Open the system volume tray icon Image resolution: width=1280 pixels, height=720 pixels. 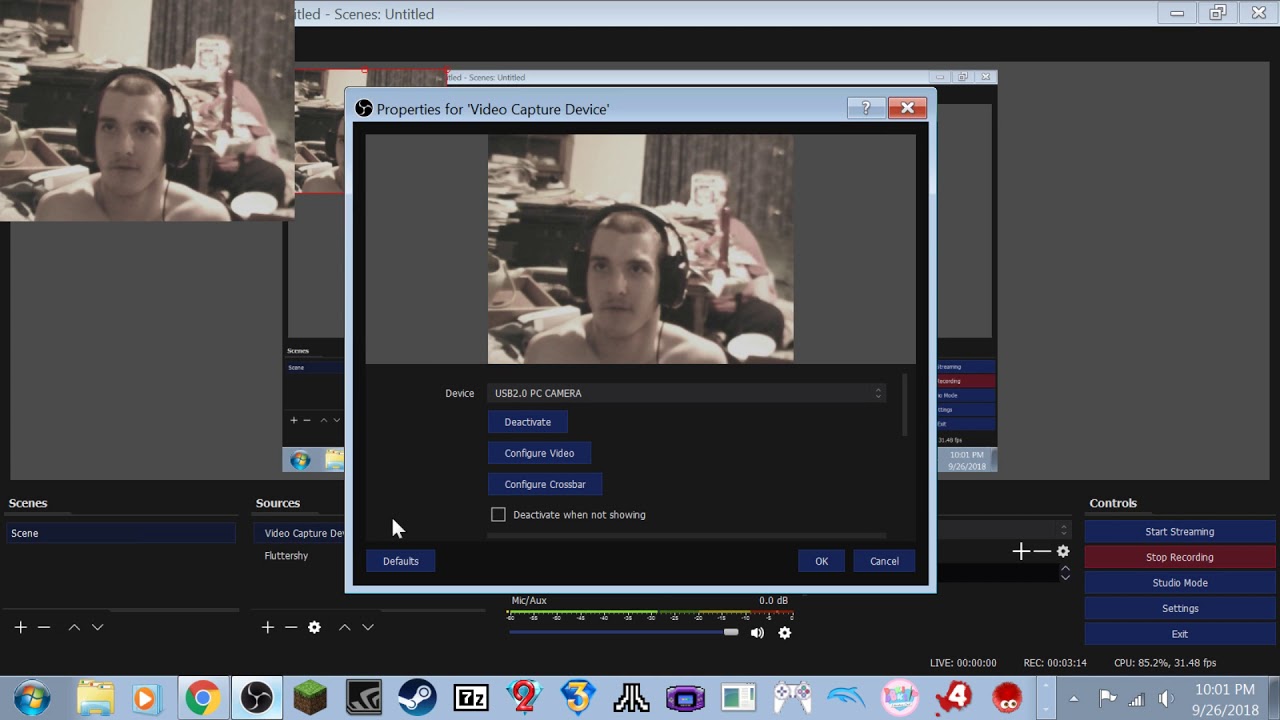[x=1165, y=698]
